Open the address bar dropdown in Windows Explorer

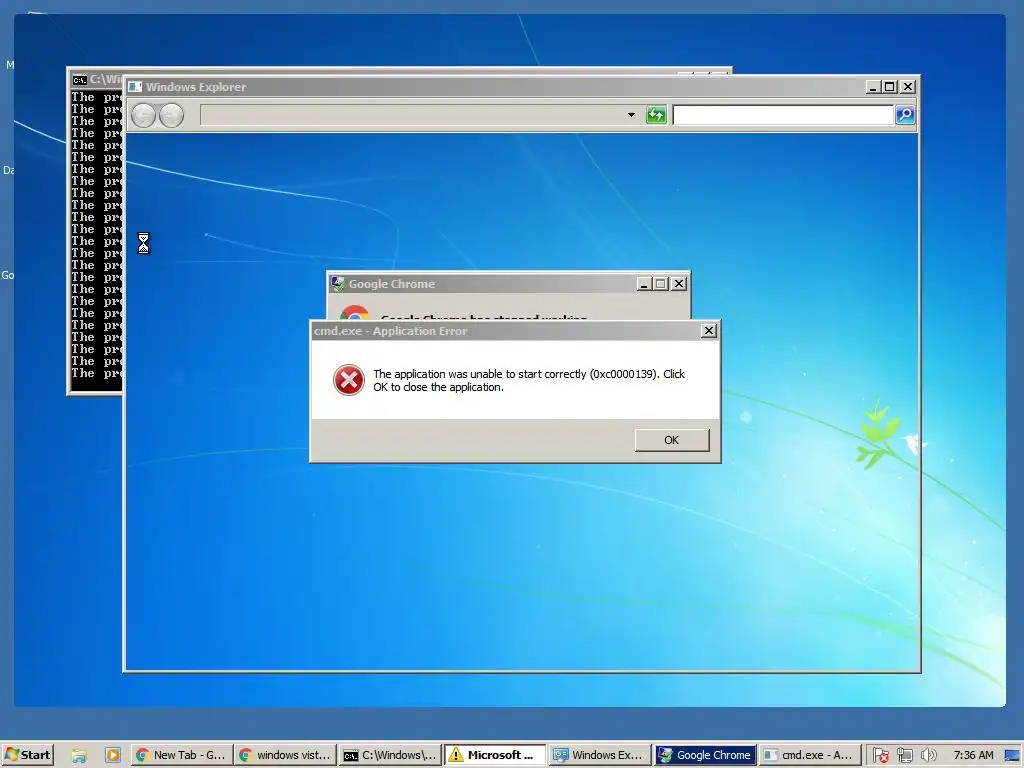[631, 115]
